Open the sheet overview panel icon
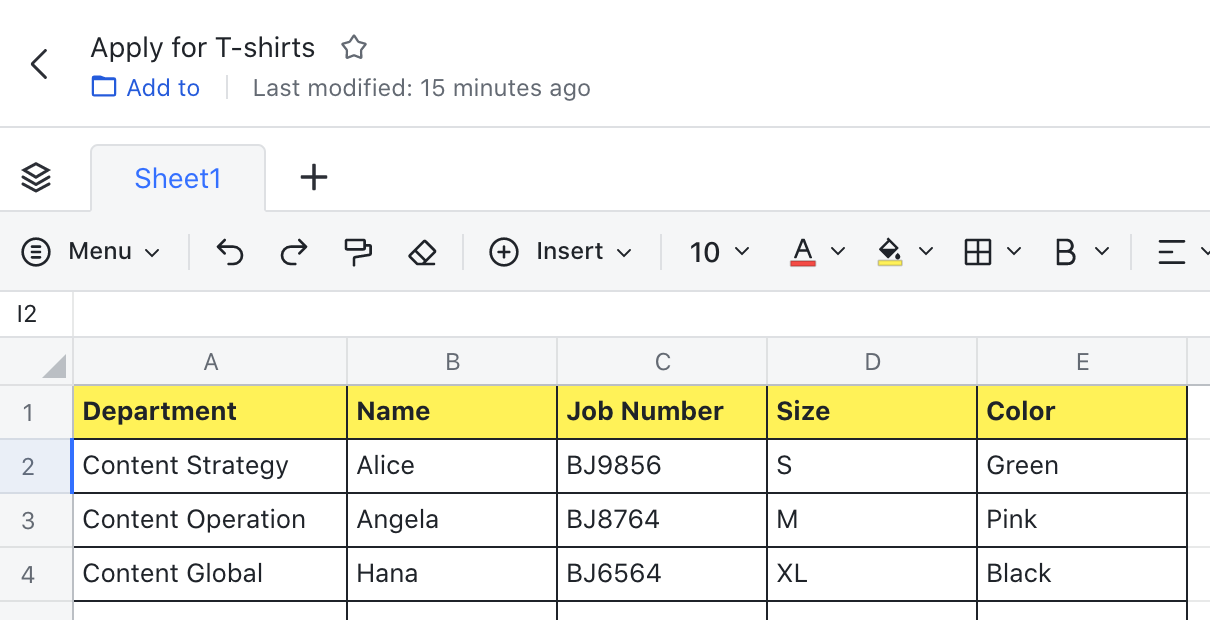 tap(36, 177)
